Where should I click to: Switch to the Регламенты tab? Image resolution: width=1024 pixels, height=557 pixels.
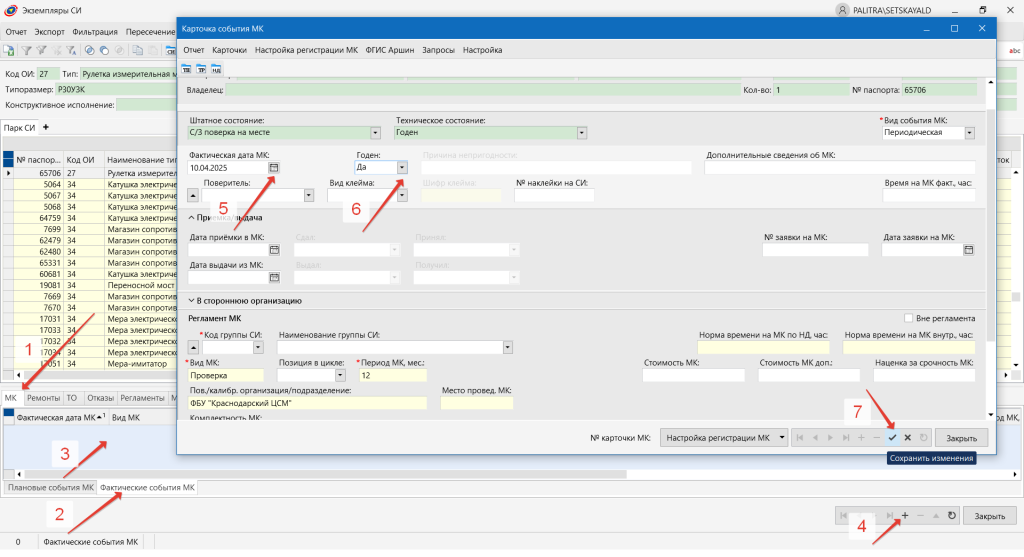142,398
